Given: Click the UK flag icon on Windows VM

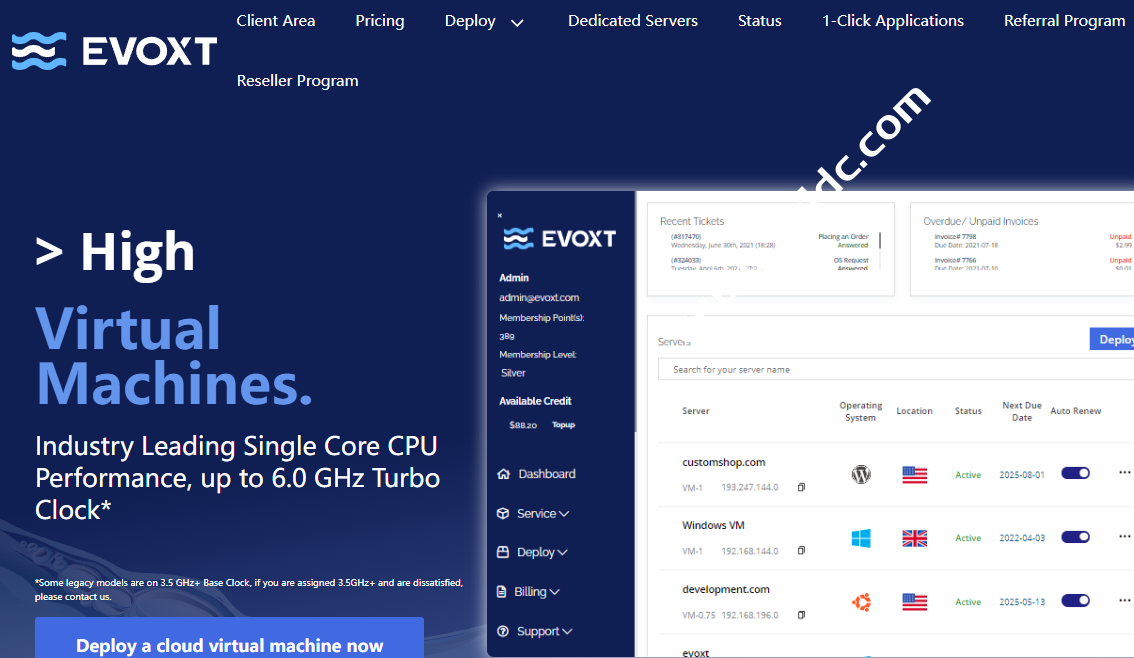Looking at the screenshot, I should [914, 538].
